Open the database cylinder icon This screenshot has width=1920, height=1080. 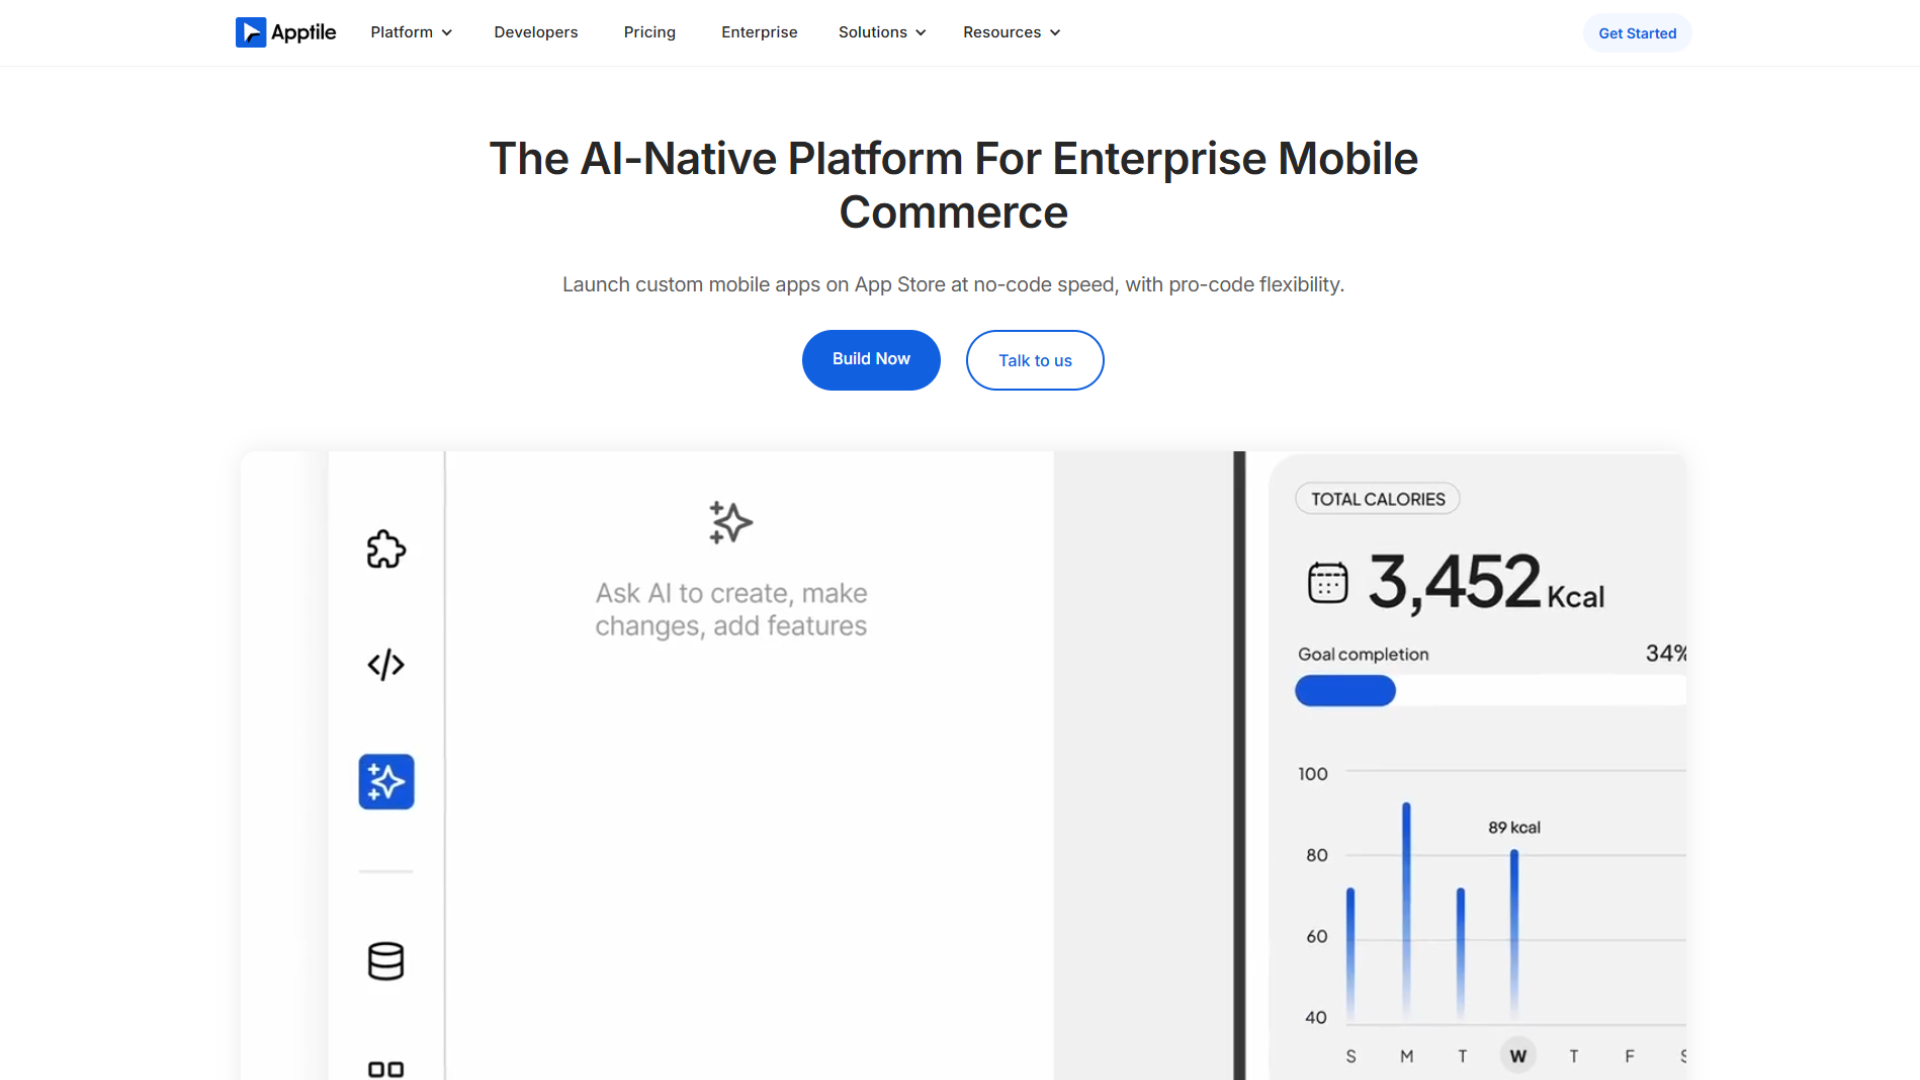point(386,961)
